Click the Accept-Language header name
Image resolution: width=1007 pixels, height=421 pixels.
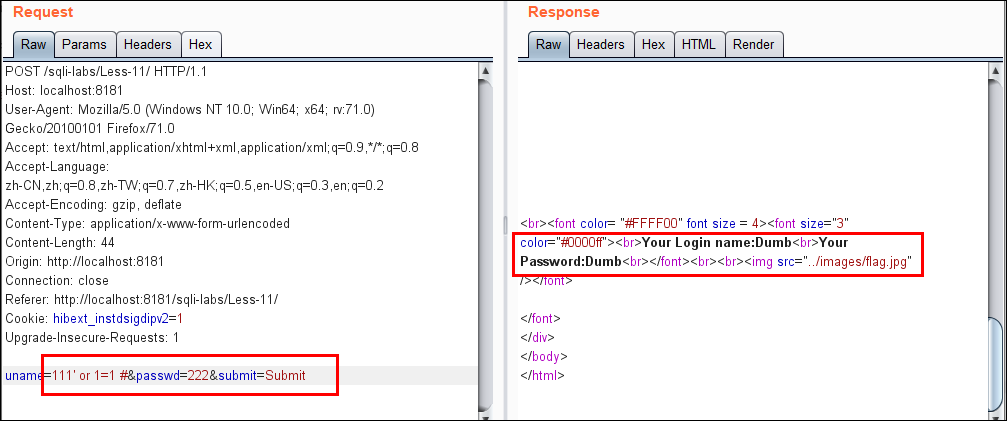click(x=57, y=167)
